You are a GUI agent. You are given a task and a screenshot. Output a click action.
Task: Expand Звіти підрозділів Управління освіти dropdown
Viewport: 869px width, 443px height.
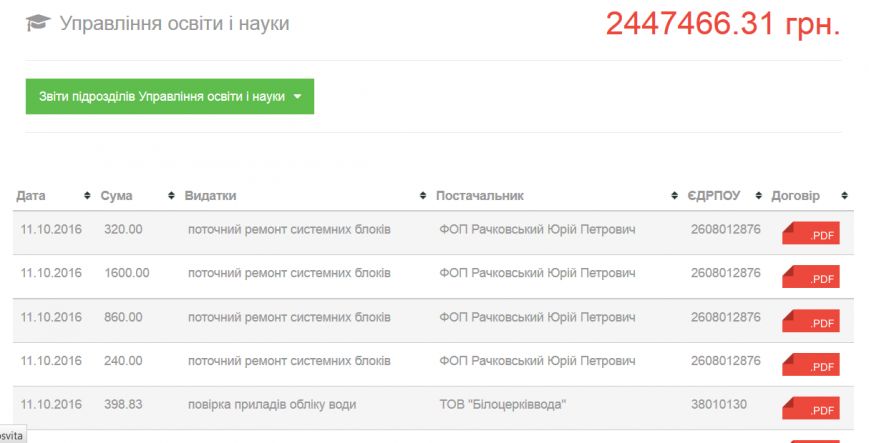[x=170, y=96]
